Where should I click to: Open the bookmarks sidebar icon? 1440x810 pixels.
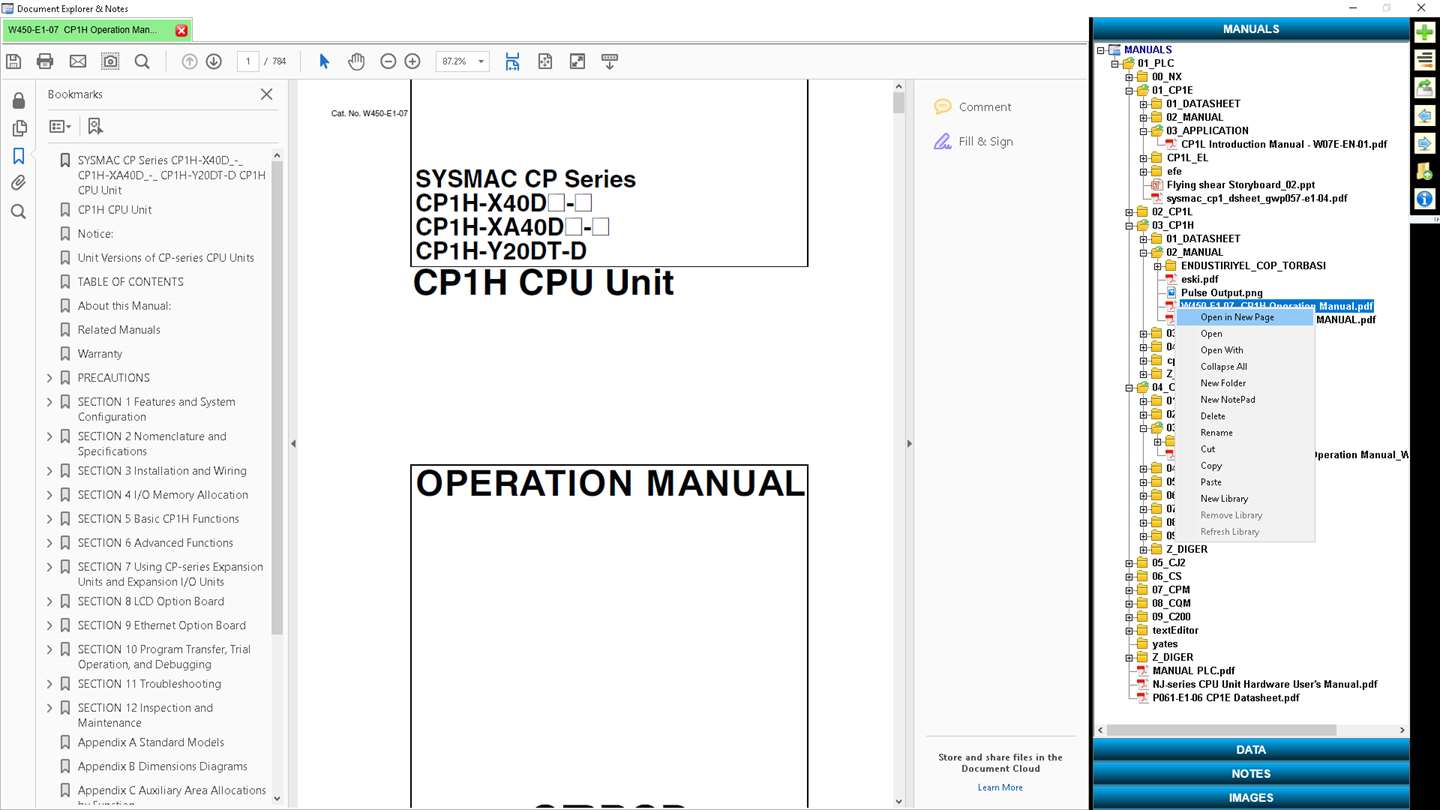click(18, 156)
